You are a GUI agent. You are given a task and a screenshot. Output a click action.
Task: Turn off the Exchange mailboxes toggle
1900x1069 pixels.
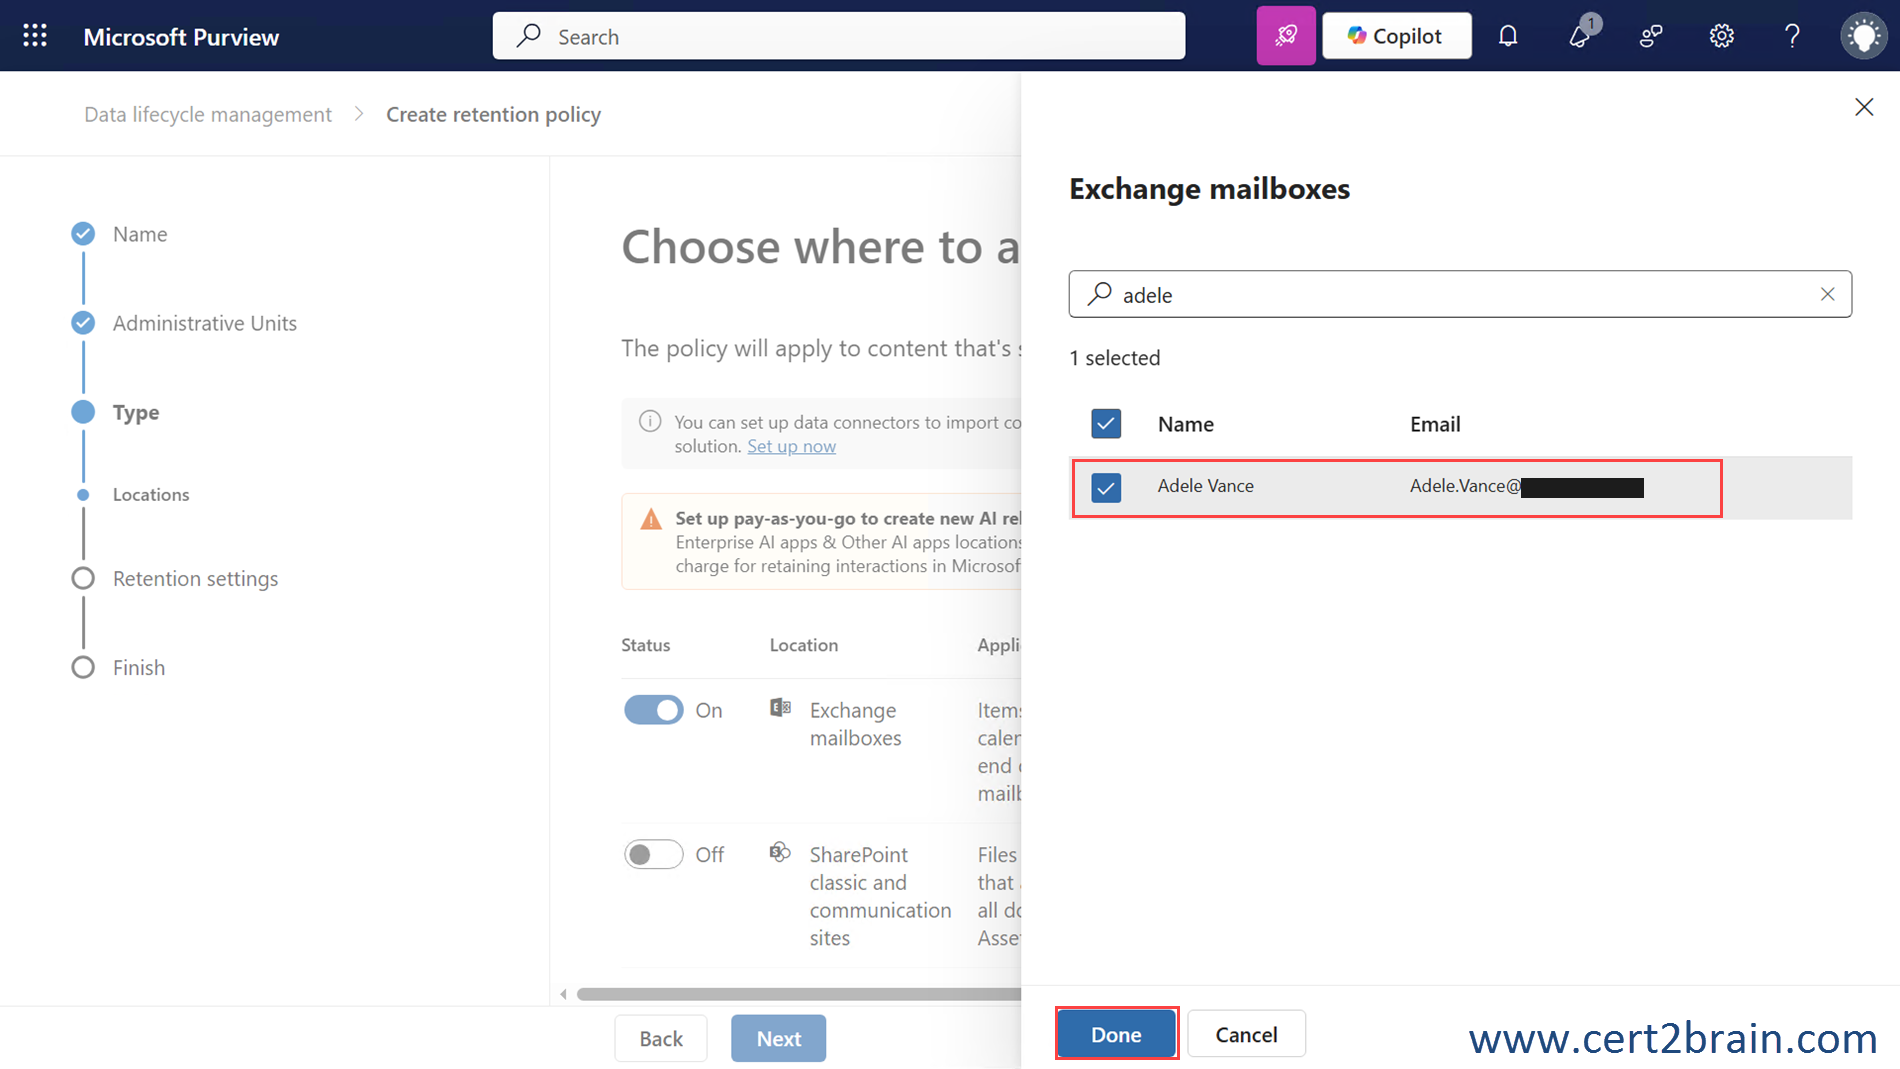(653, 710)
